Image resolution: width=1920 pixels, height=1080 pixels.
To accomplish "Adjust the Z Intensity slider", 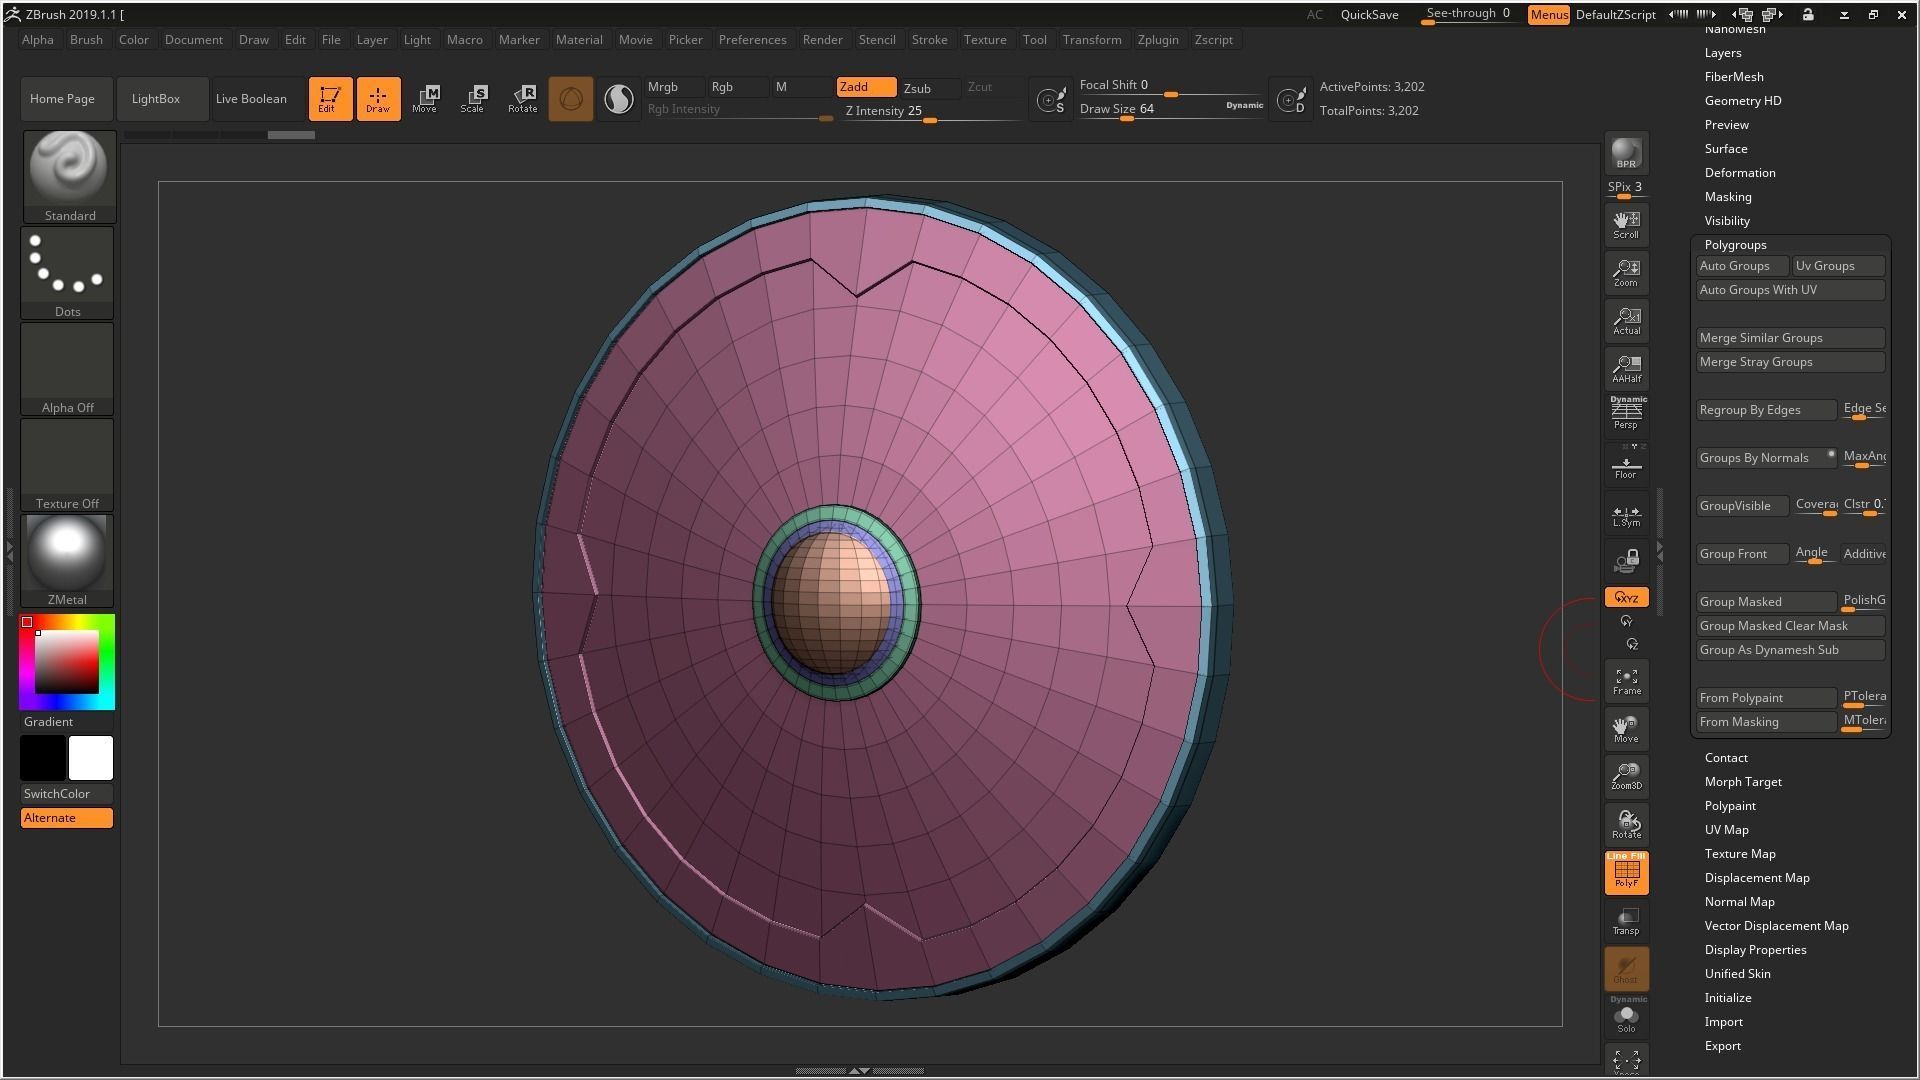I will coord(931,111).
